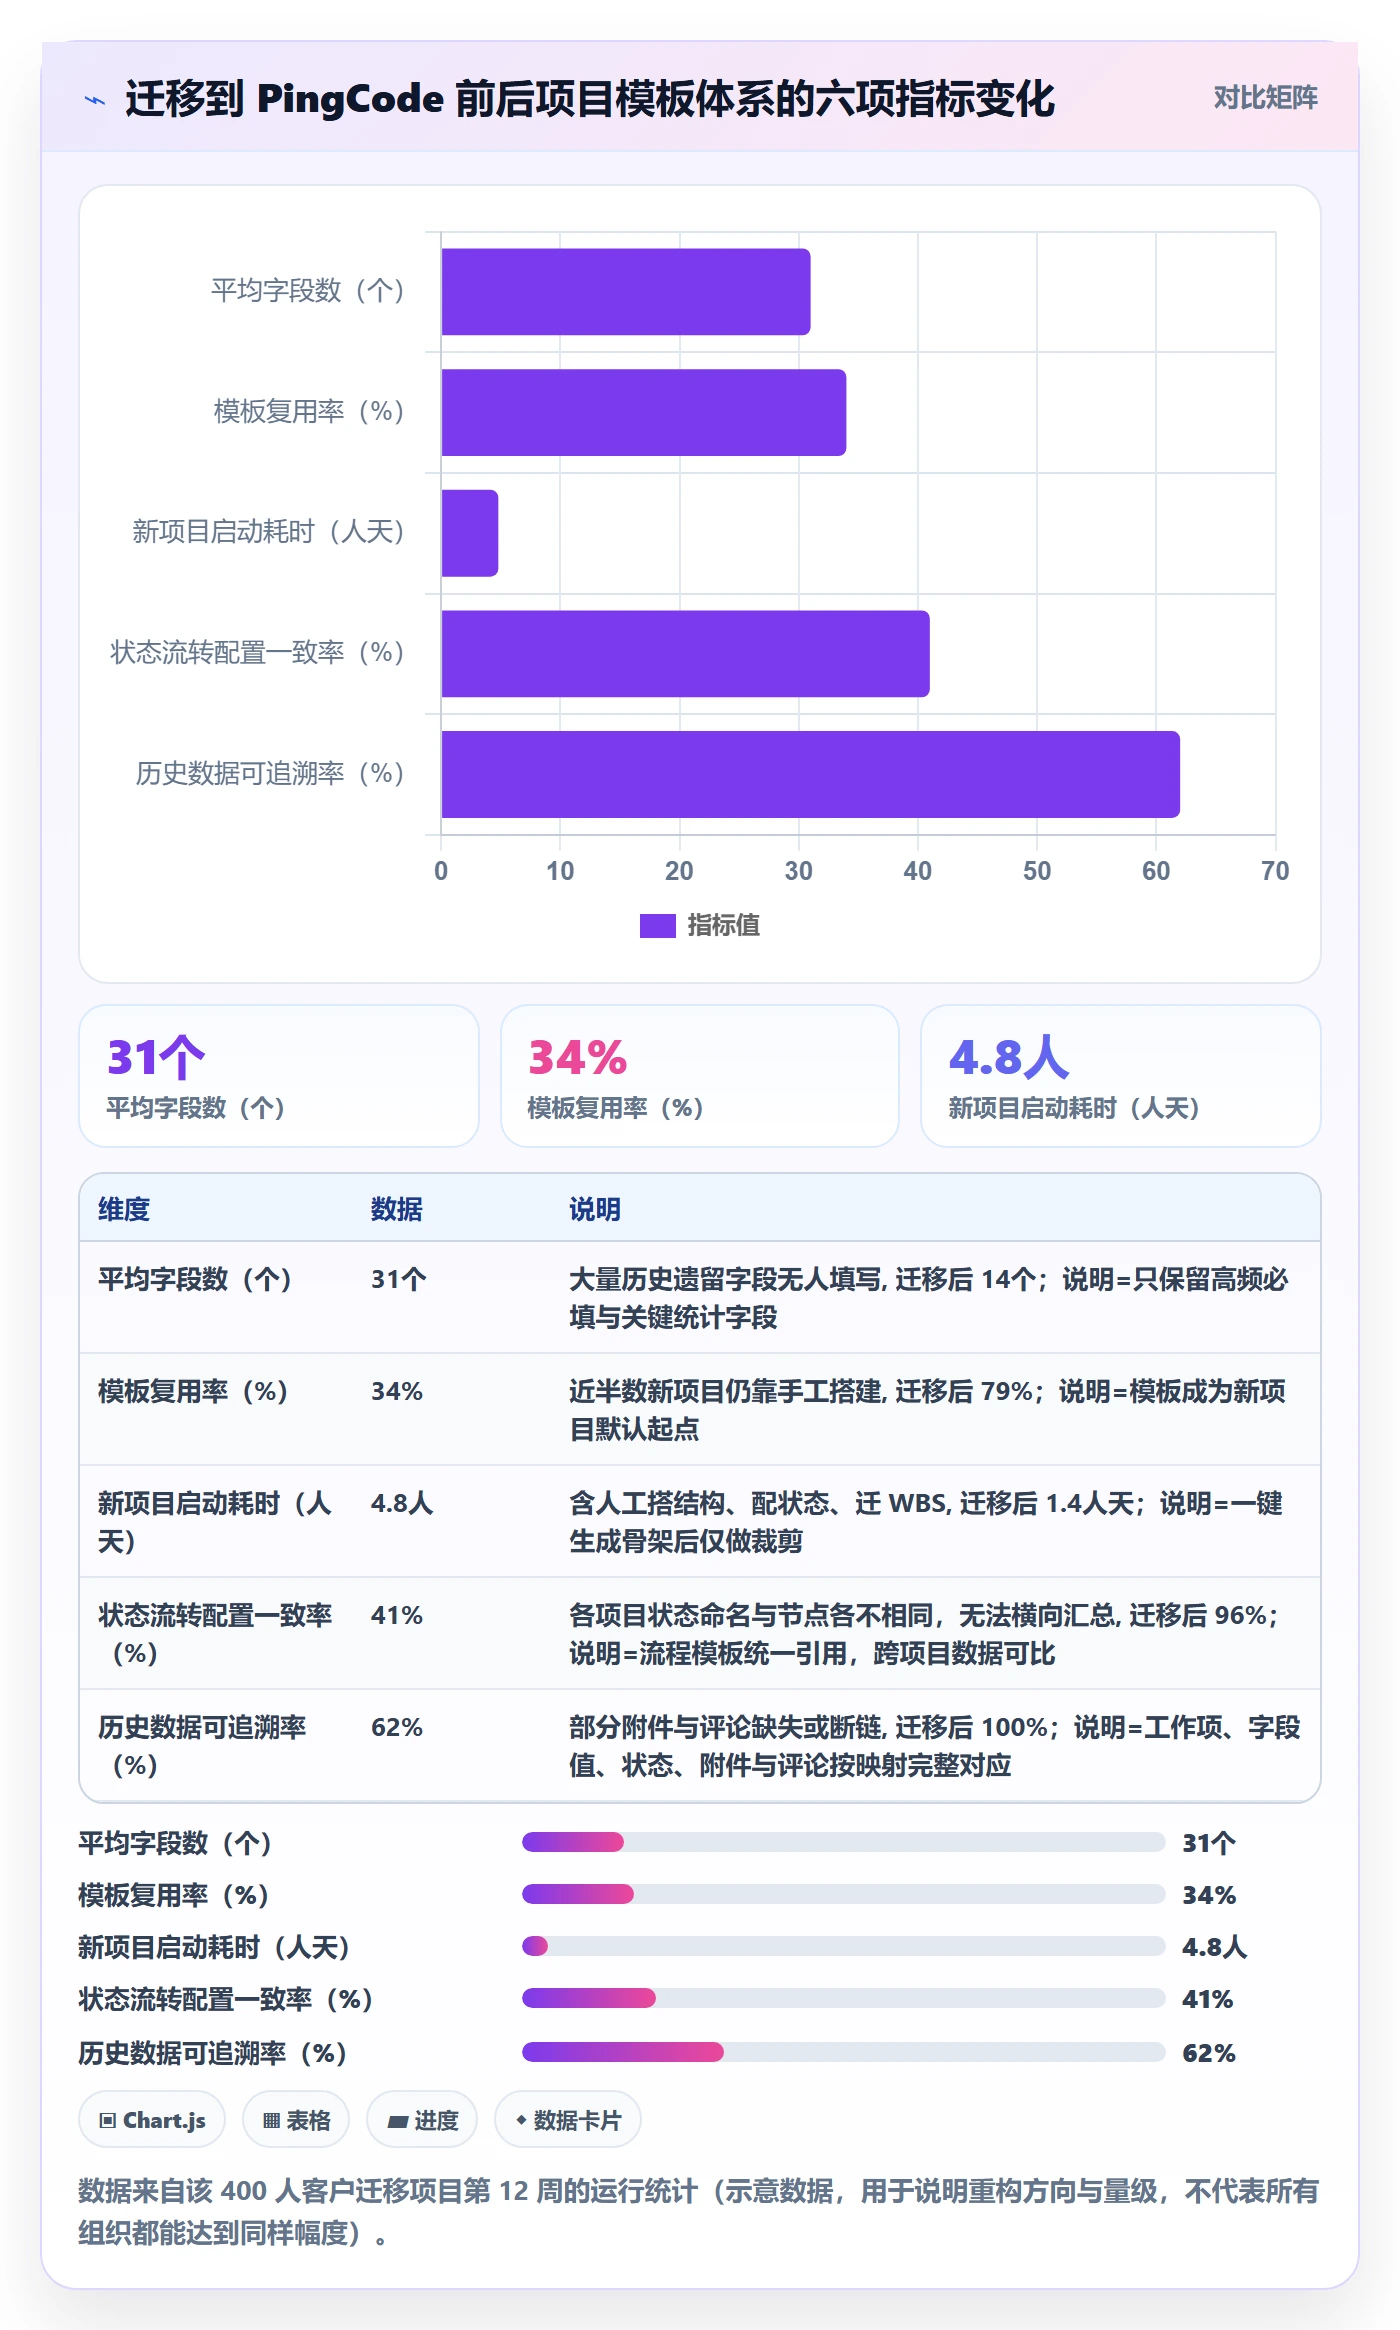Click the 模板复用率 progress bar
The width and height of the screenshot is (1400, 2330).
(x=843, y=1894)
